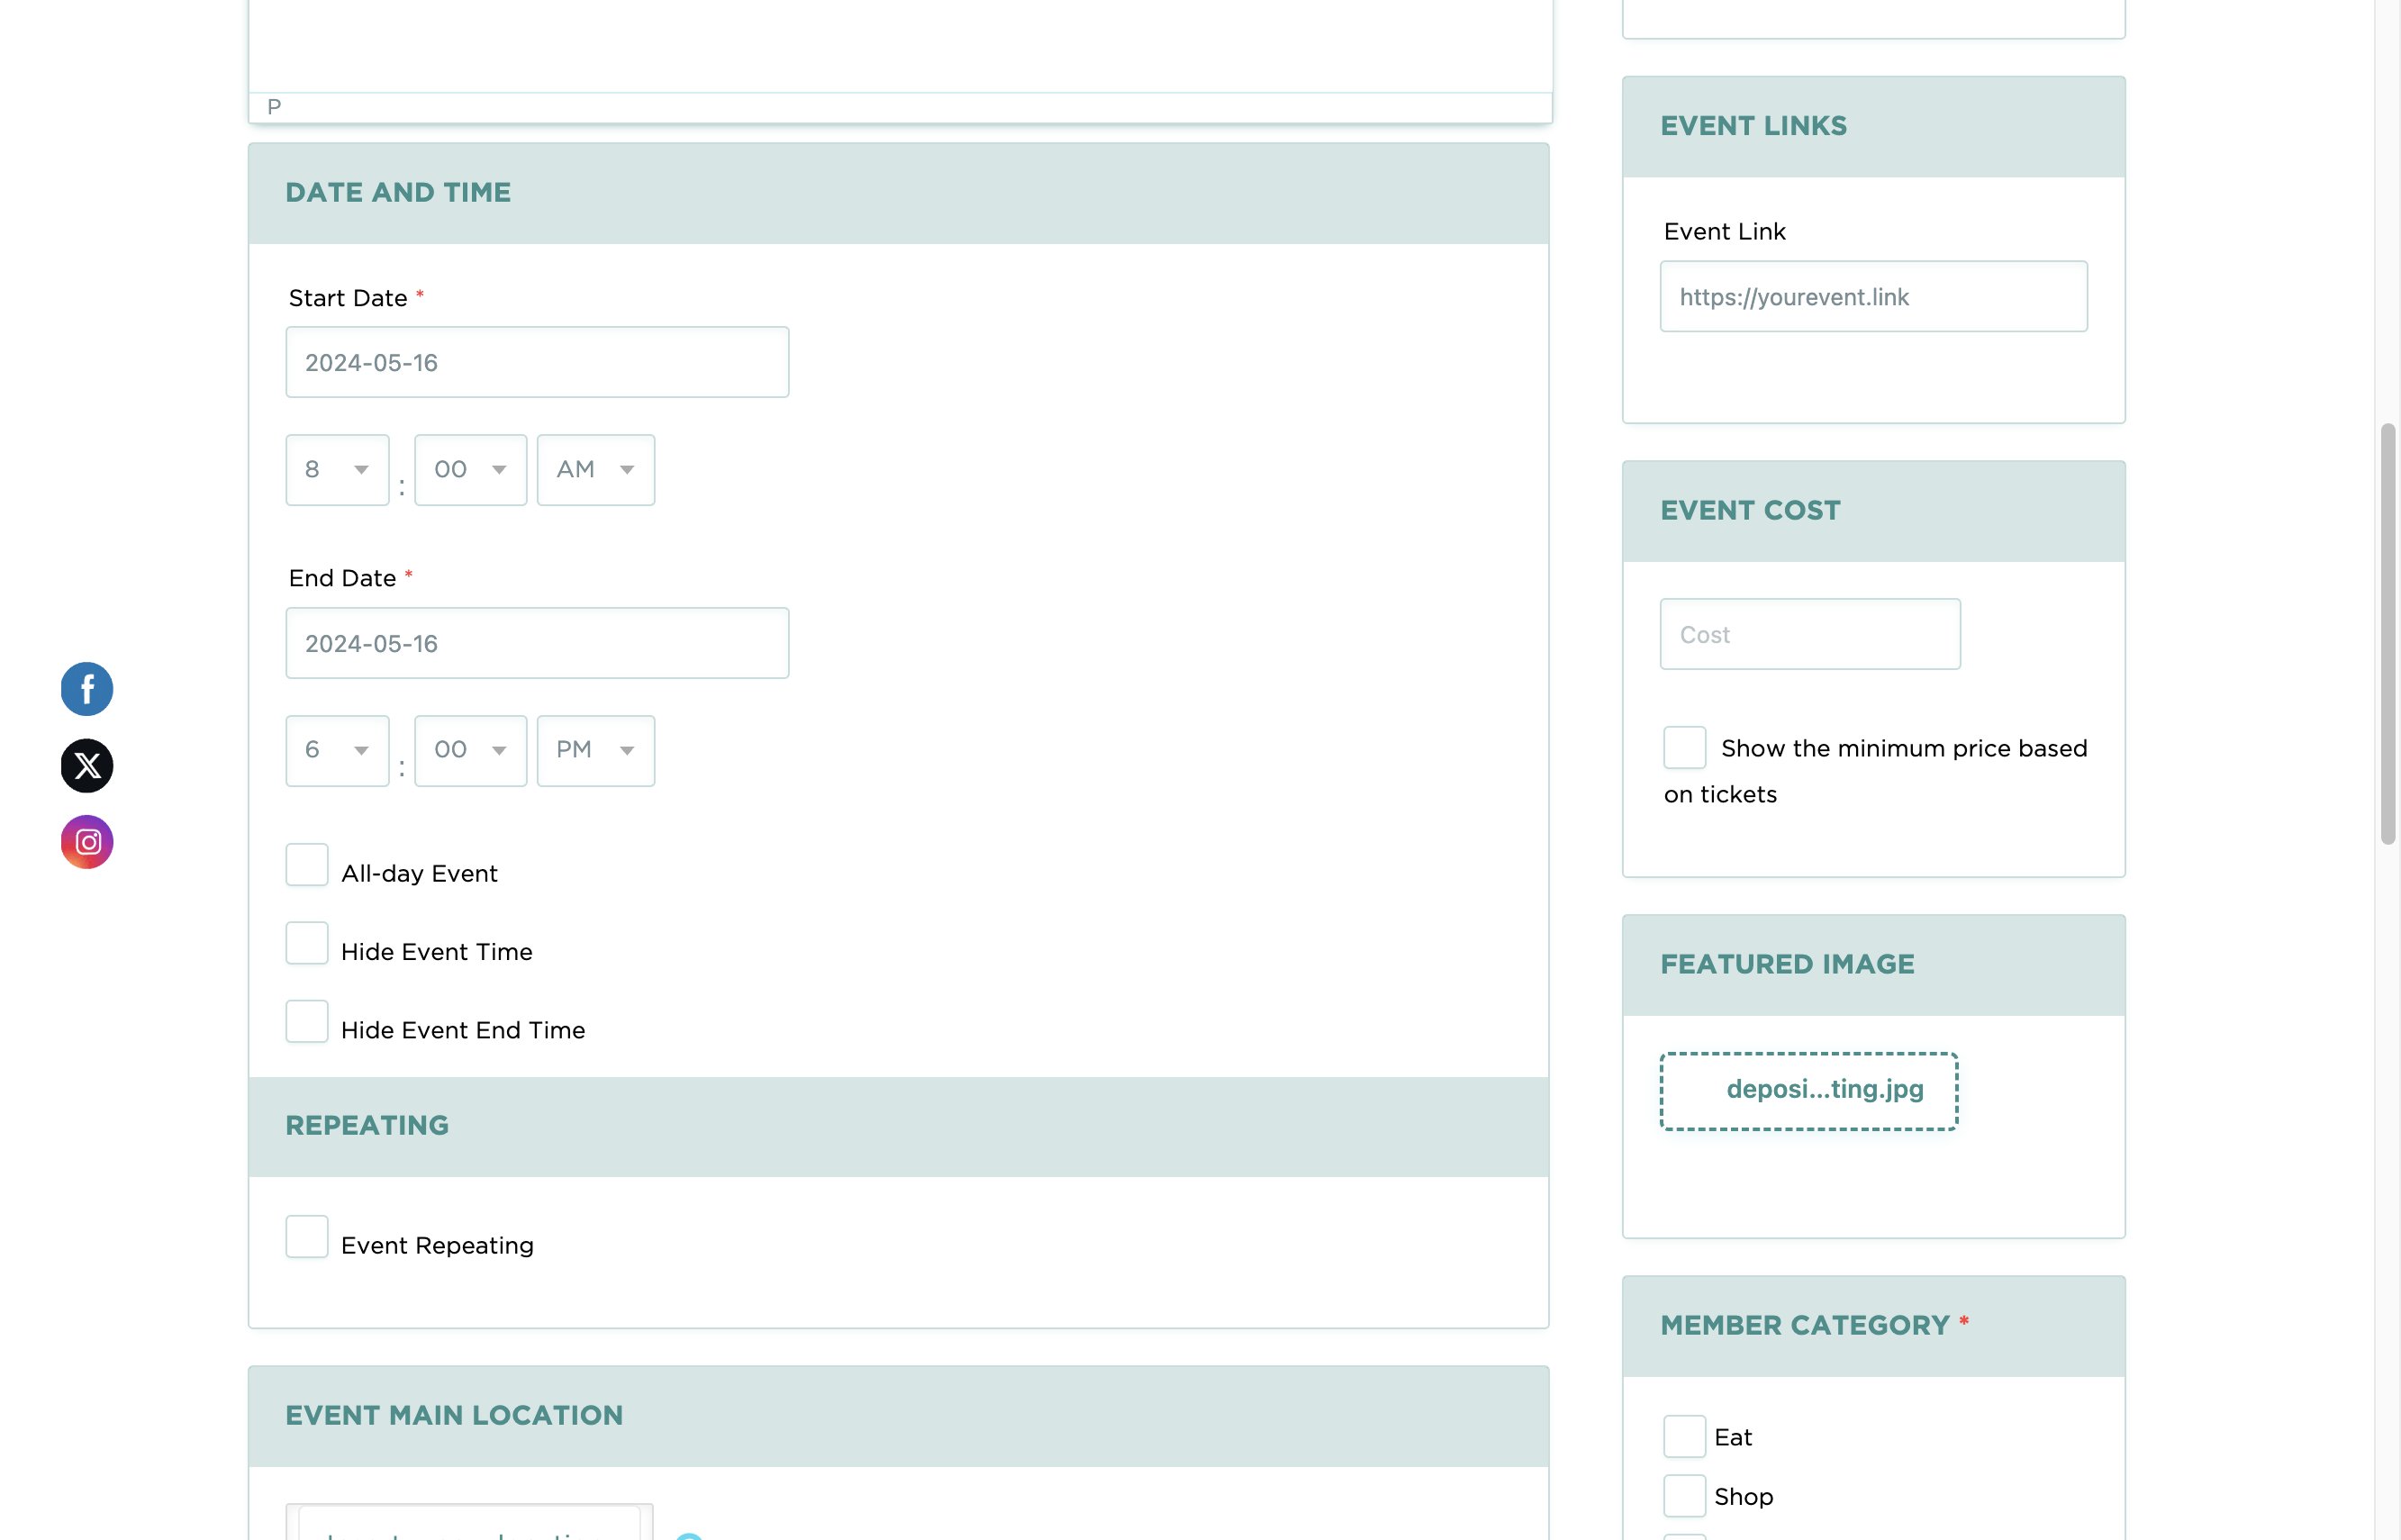
Task: Focus the Event Link URL field
Action: click(1874, 297)
